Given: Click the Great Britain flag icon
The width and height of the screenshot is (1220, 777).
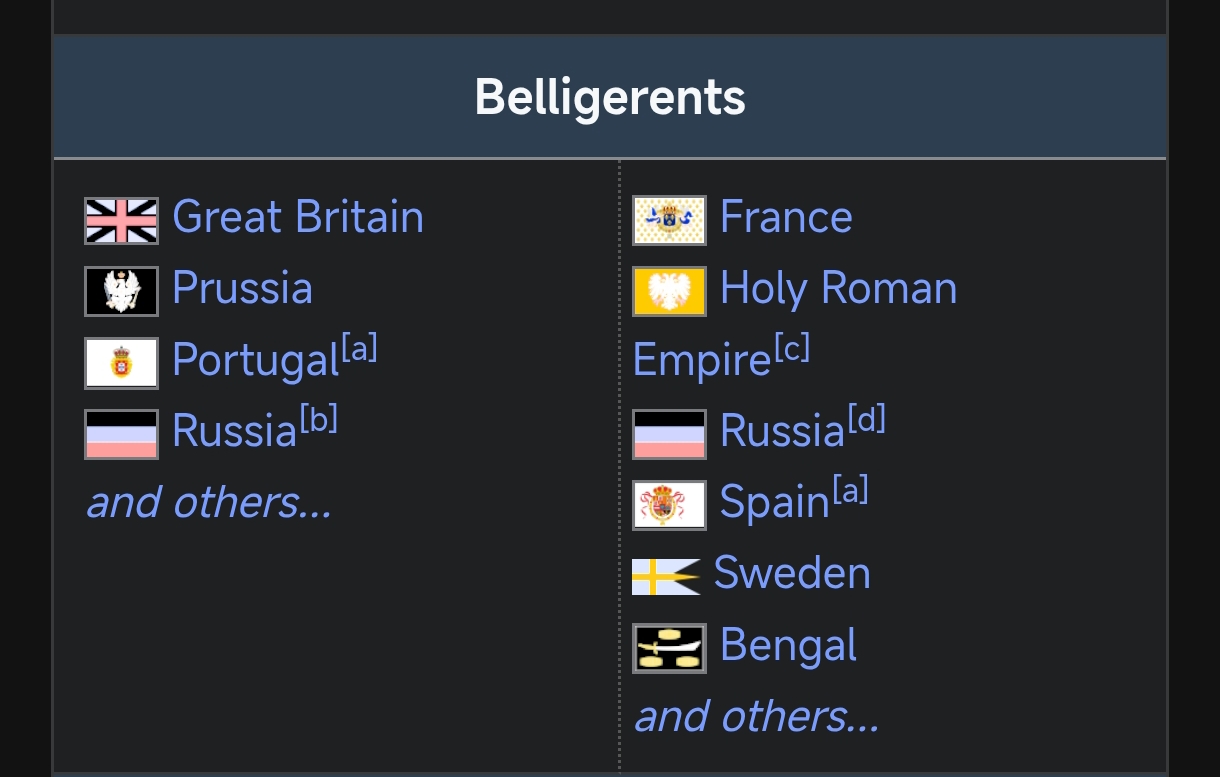Looking at the screenshot, I should pos(121,221).
